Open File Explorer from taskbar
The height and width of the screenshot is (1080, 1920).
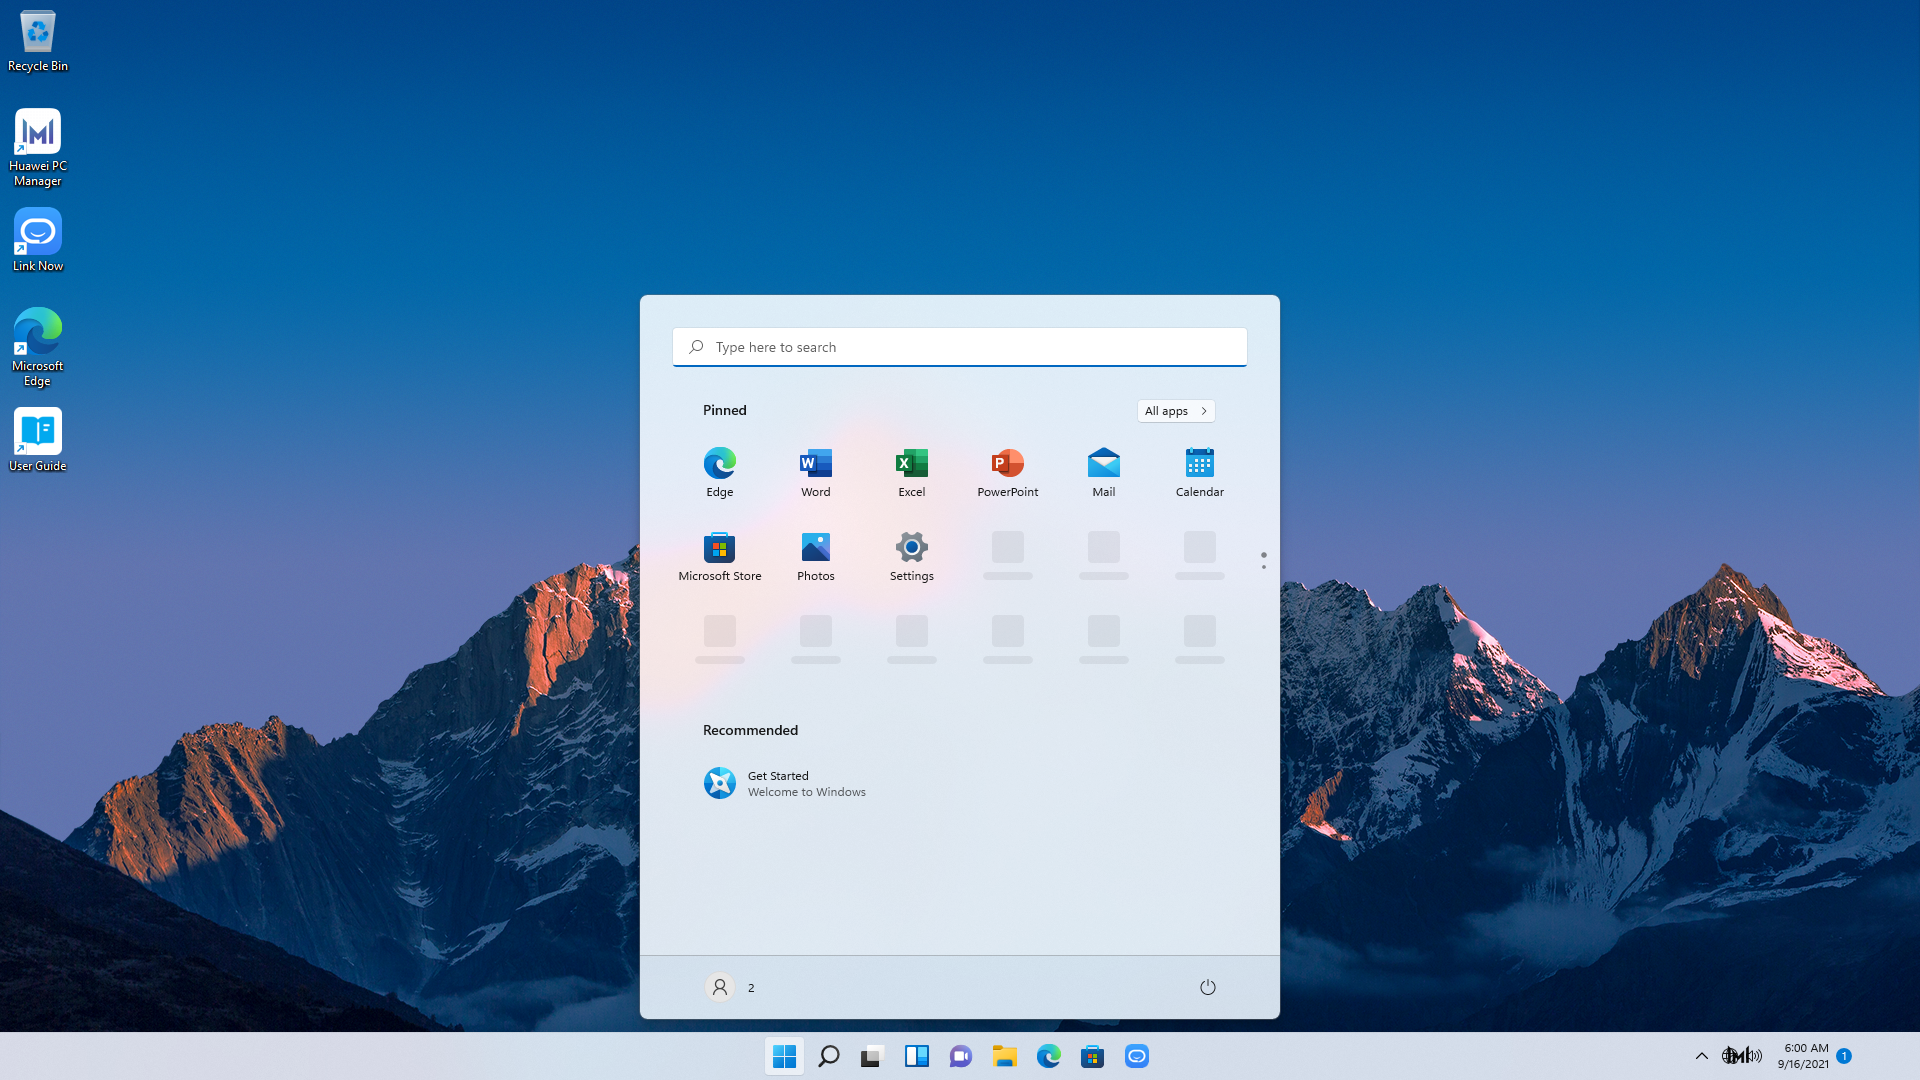point(1005,1056)
